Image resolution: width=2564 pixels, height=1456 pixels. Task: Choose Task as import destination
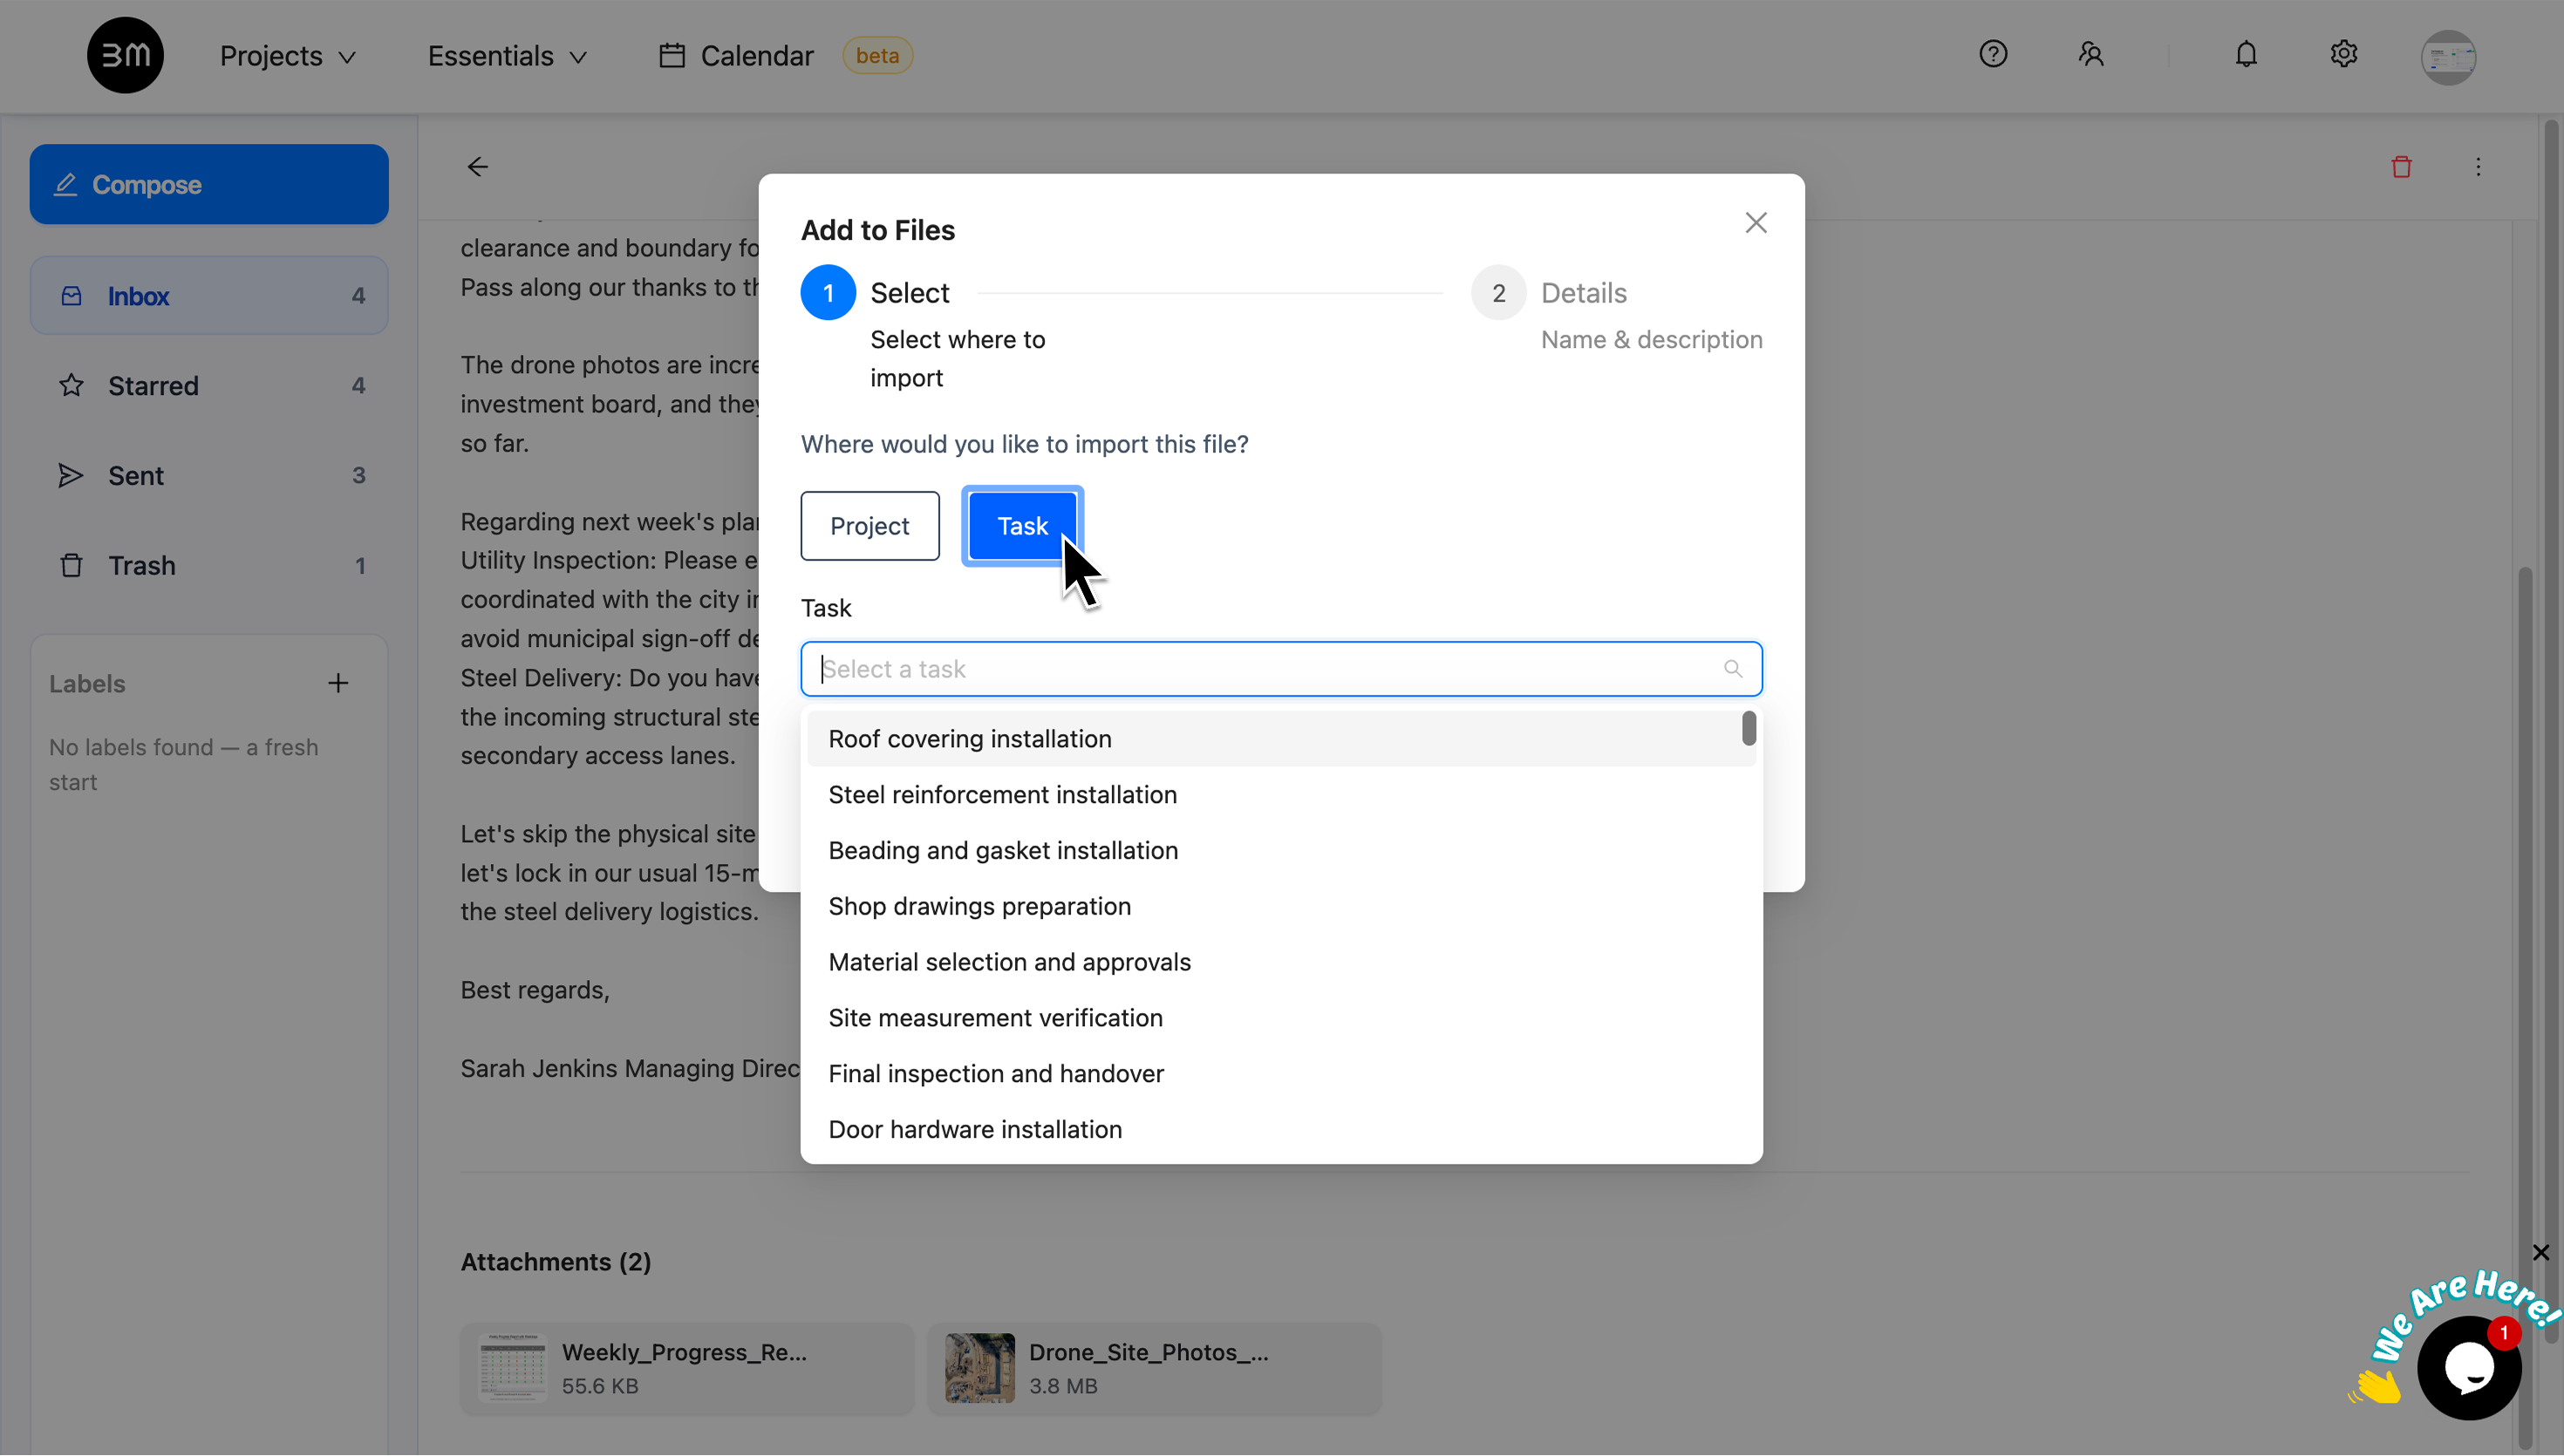[x=1022, y=526]
